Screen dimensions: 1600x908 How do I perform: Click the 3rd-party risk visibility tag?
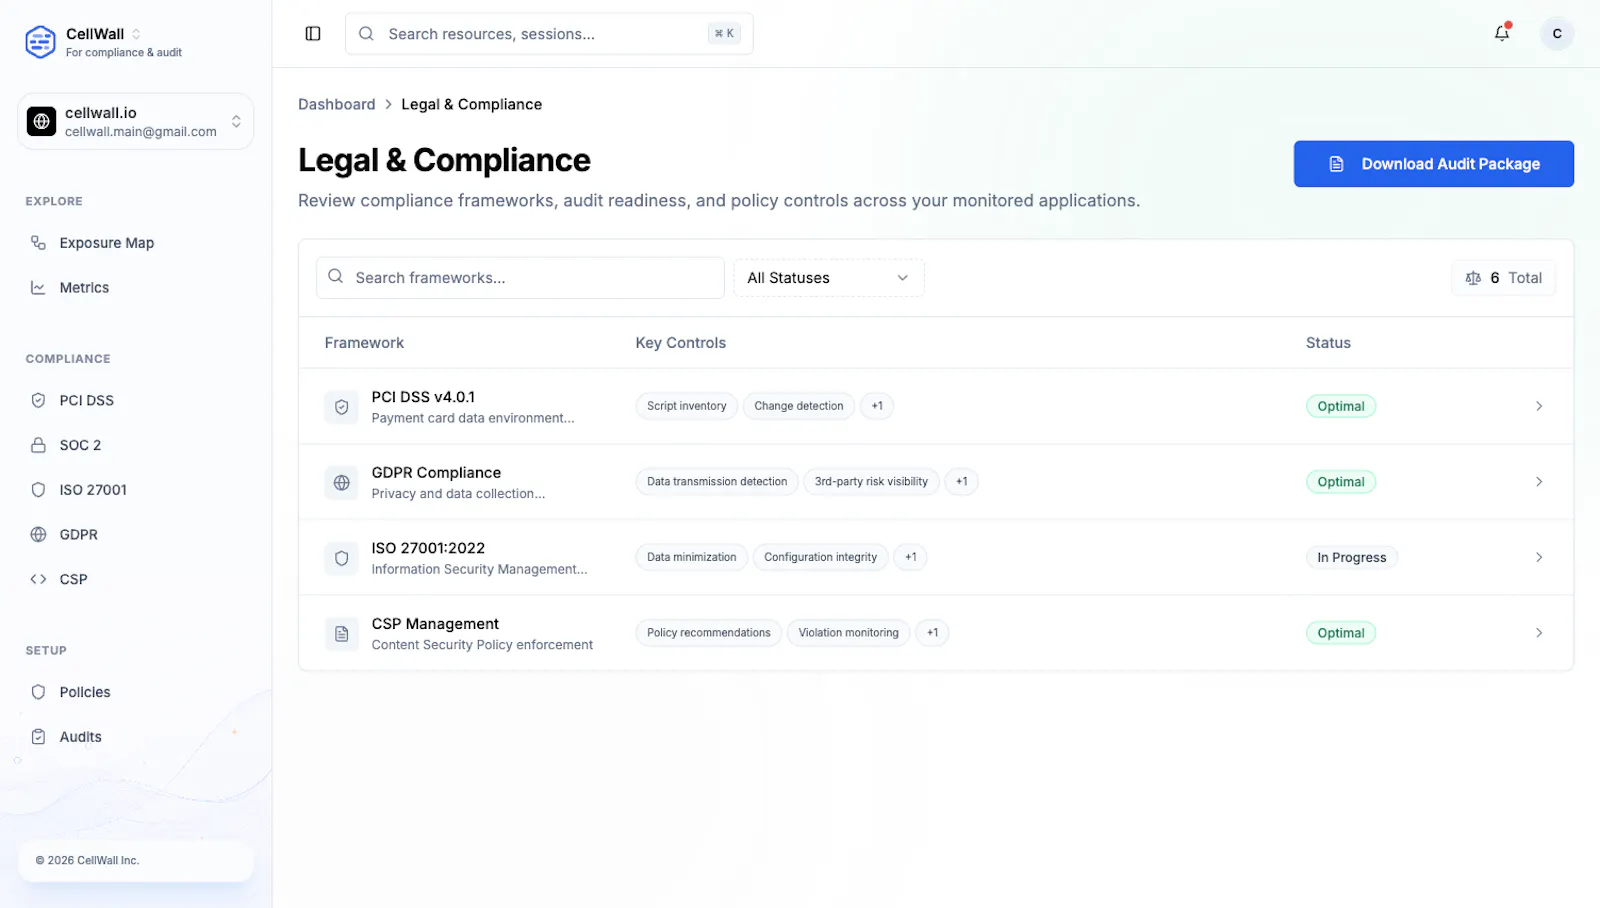click(871, 482)
